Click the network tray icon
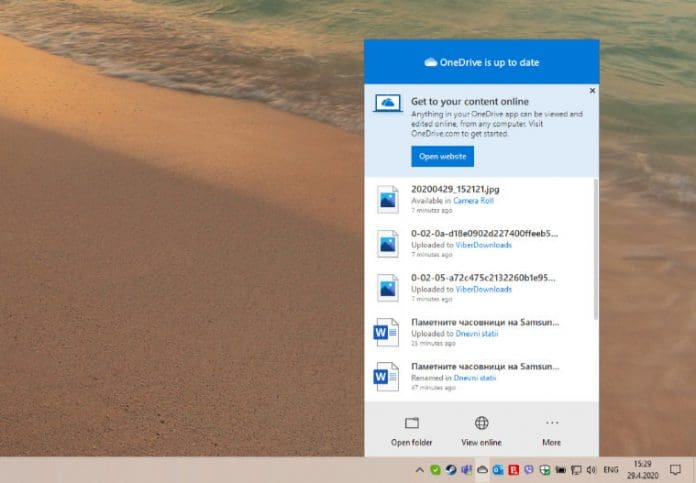Screen dimensions: 696x483 (576, 470)
